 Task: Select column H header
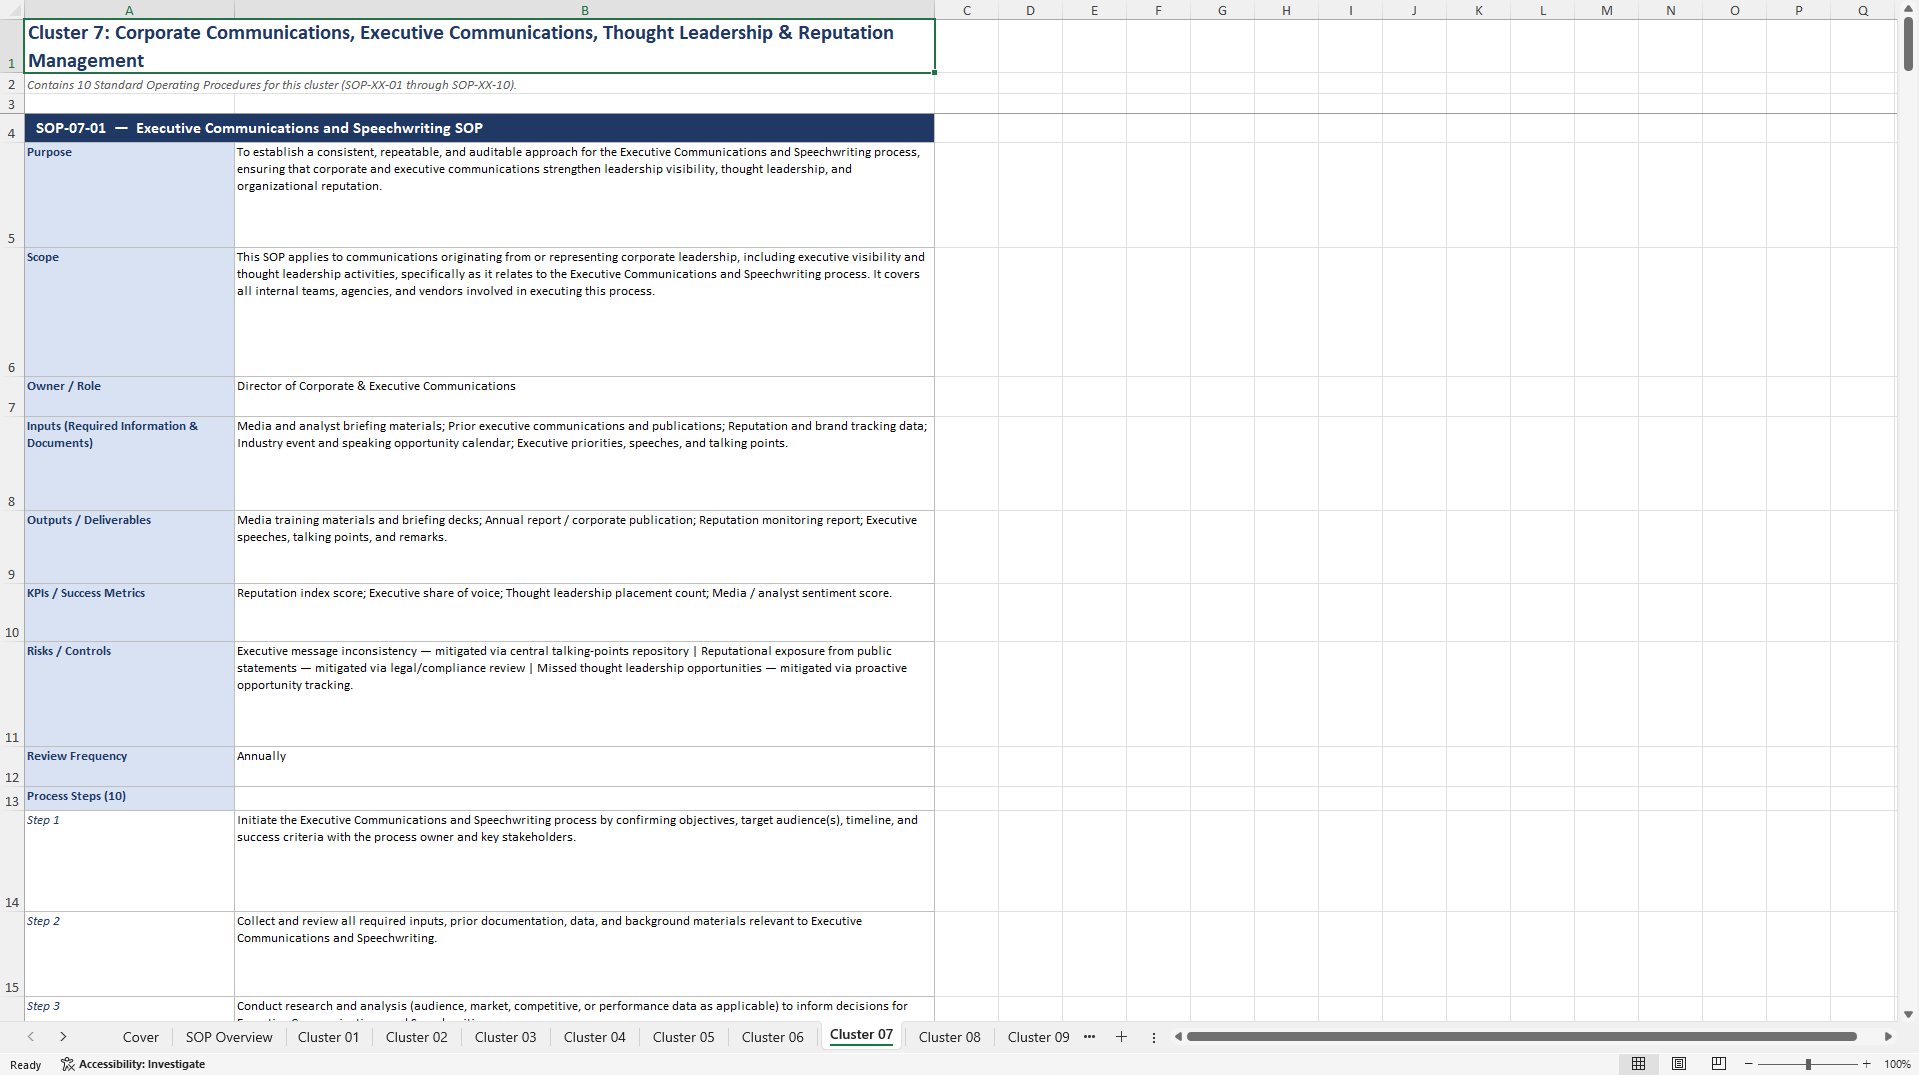click(x=1286, y=10)
